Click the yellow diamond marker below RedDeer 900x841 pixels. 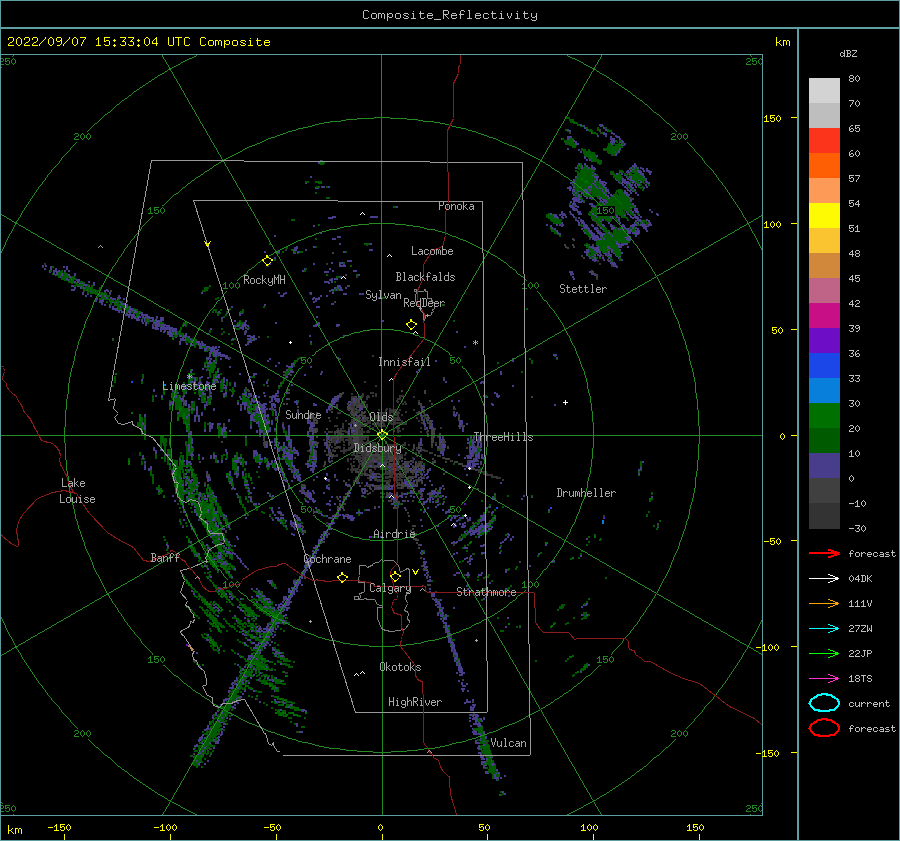point(411,325)
